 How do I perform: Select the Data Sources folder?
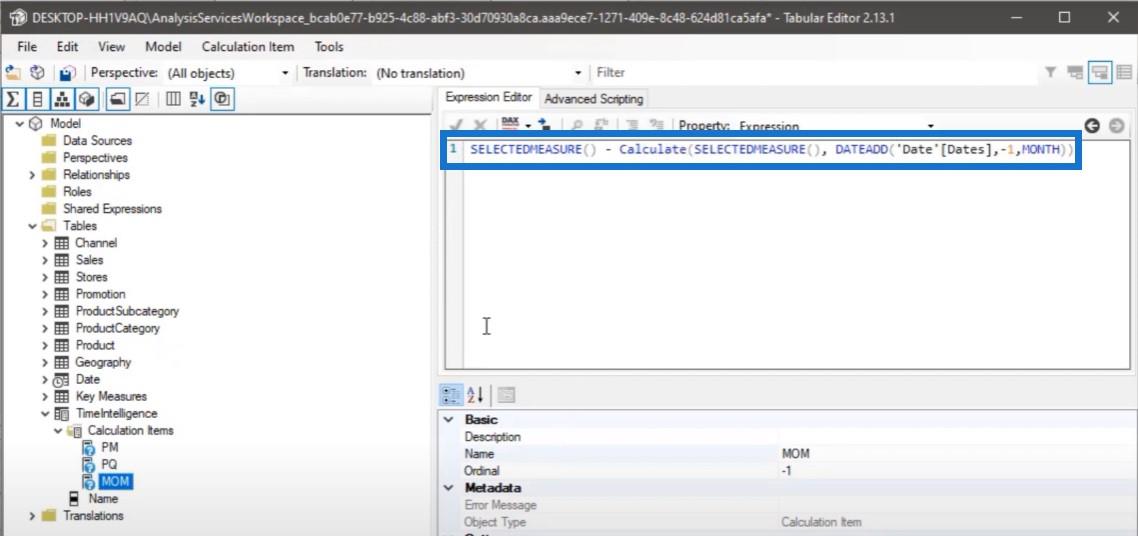[97, 141]
